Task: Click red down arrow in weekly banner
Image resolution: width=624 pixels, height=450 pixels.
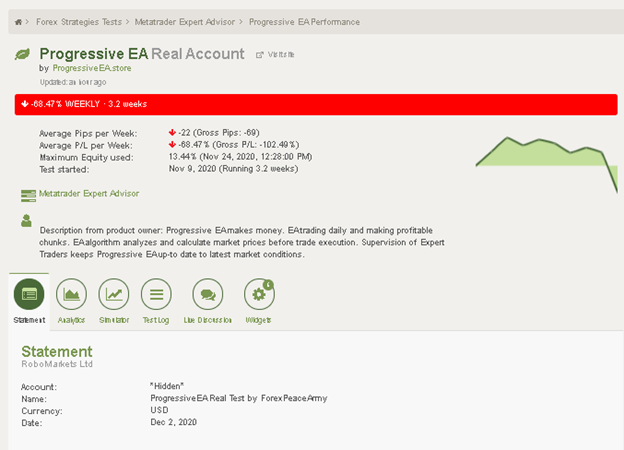Action: tap(25, 104)
